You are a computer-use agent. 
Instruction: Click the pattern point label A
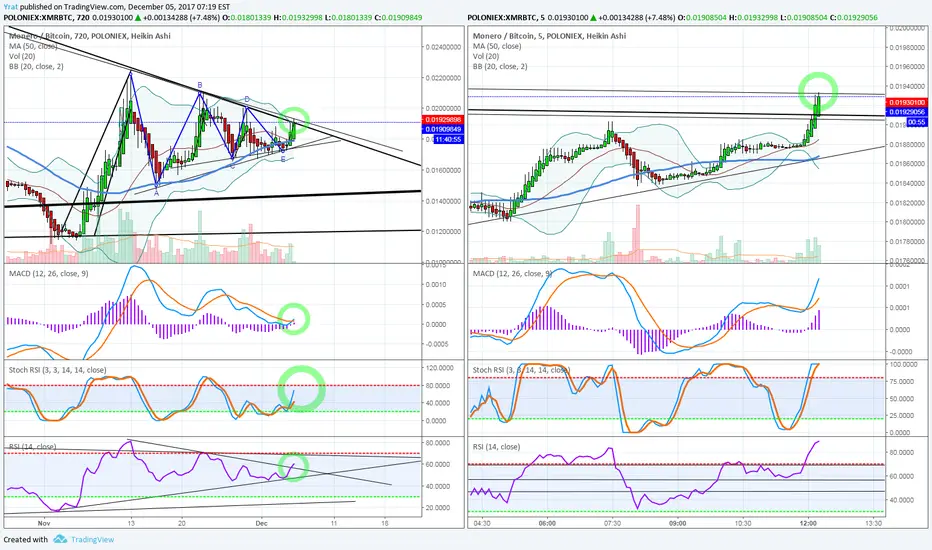(156, 193)
